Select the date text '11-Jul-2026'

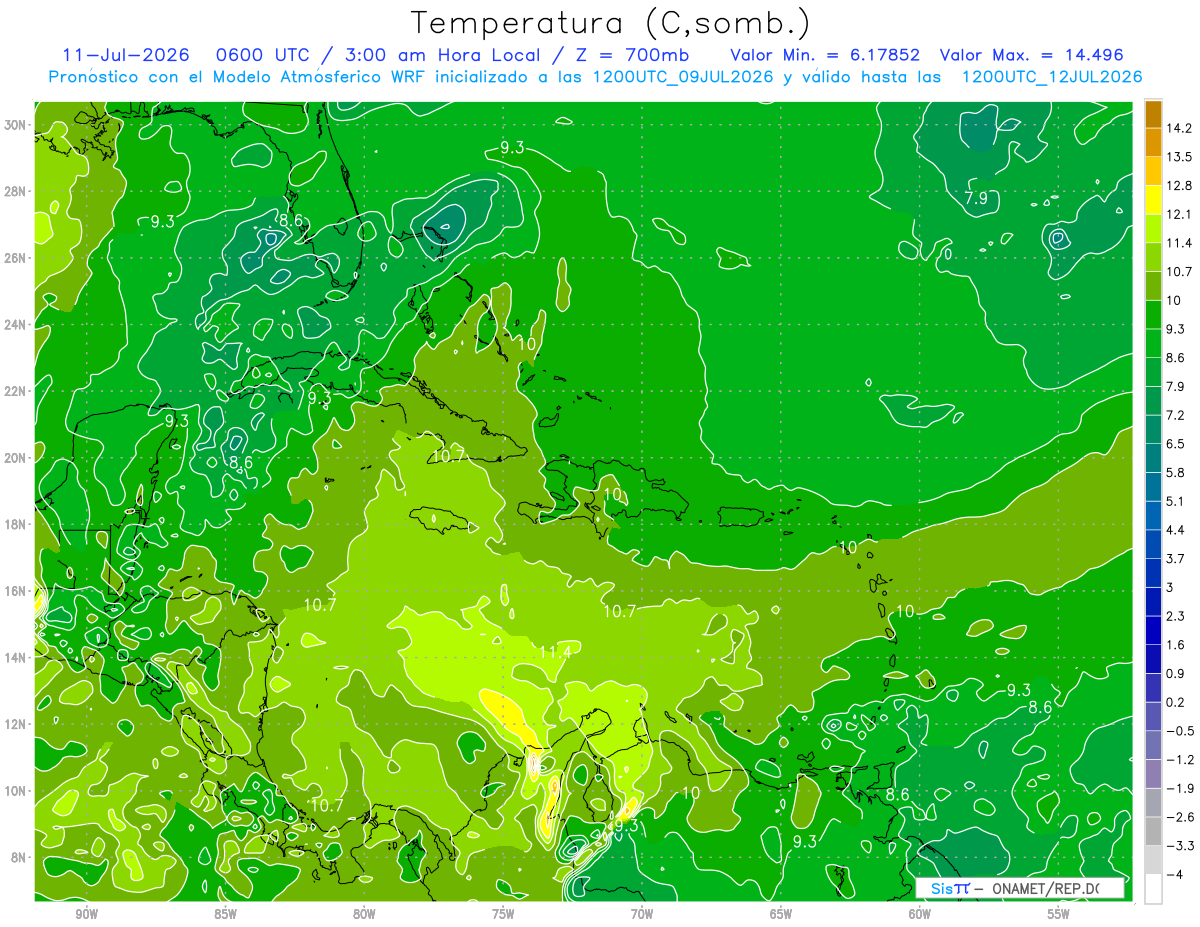(x=124, y=55)
